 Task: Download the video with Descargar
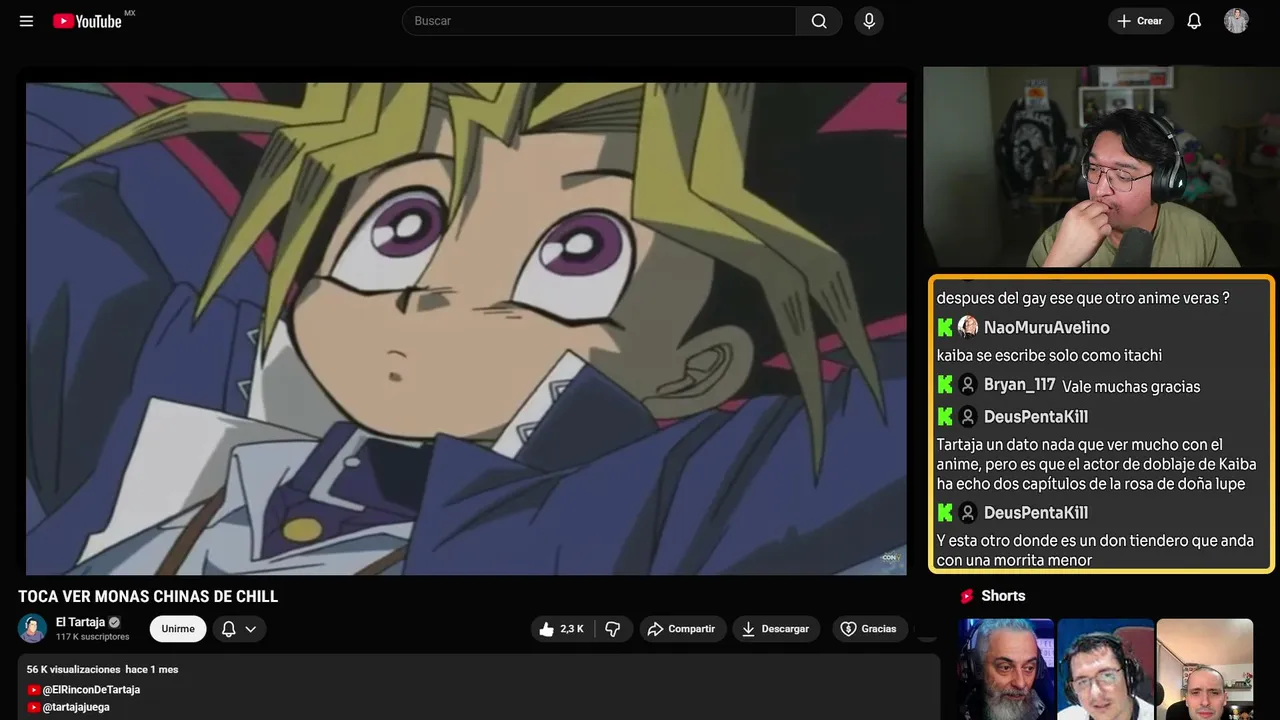[x=776, y=629]
